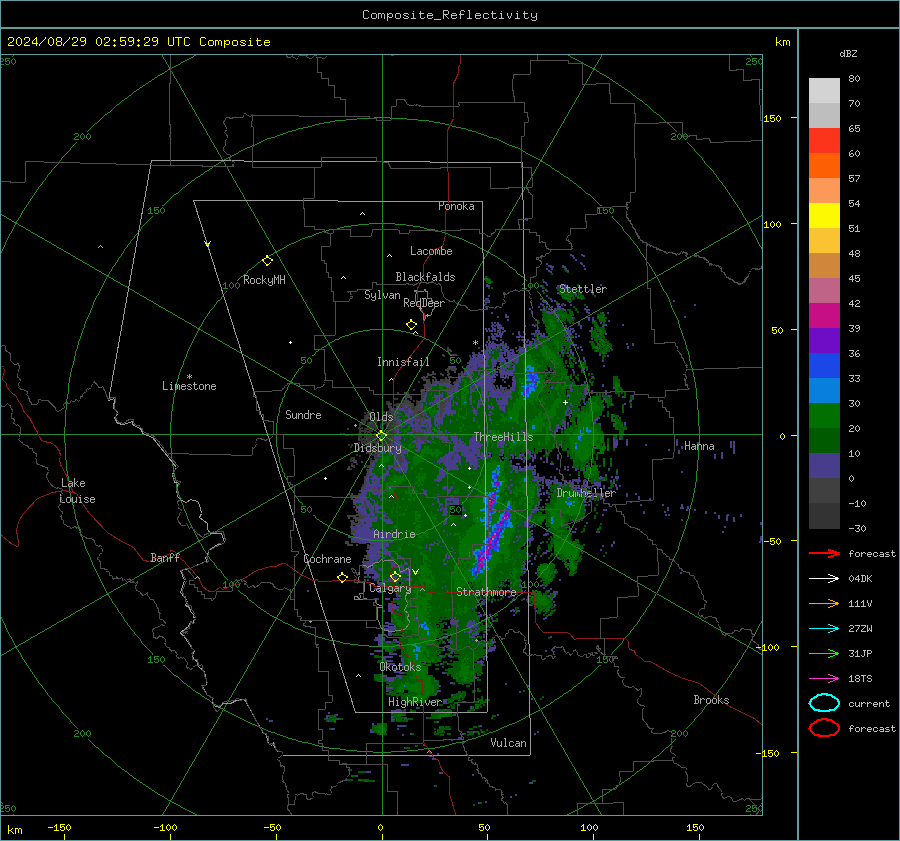The height and width of the screenshot is (841, 900).
Task: Click the yellow diamond marker above Calgary
Action: point(395,576)
